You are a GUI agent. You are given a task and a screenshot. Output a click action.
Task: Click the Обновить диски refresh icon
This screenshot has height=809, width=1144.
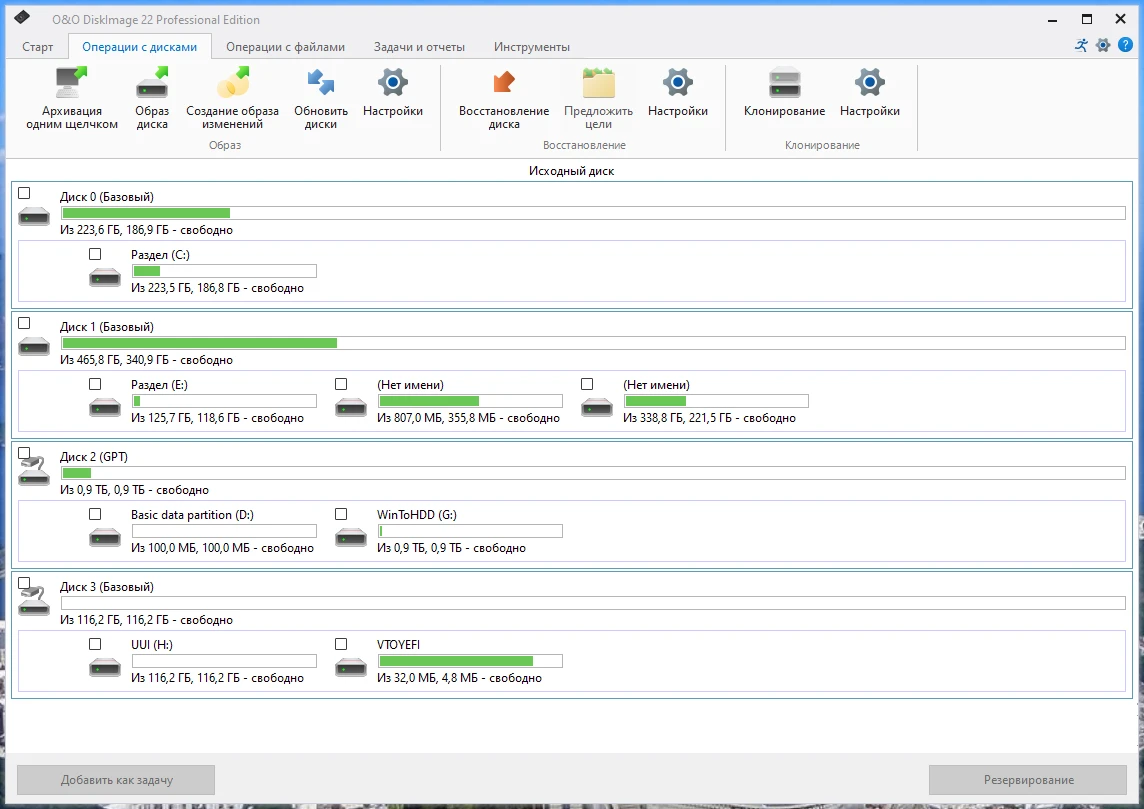click(321, 84)
